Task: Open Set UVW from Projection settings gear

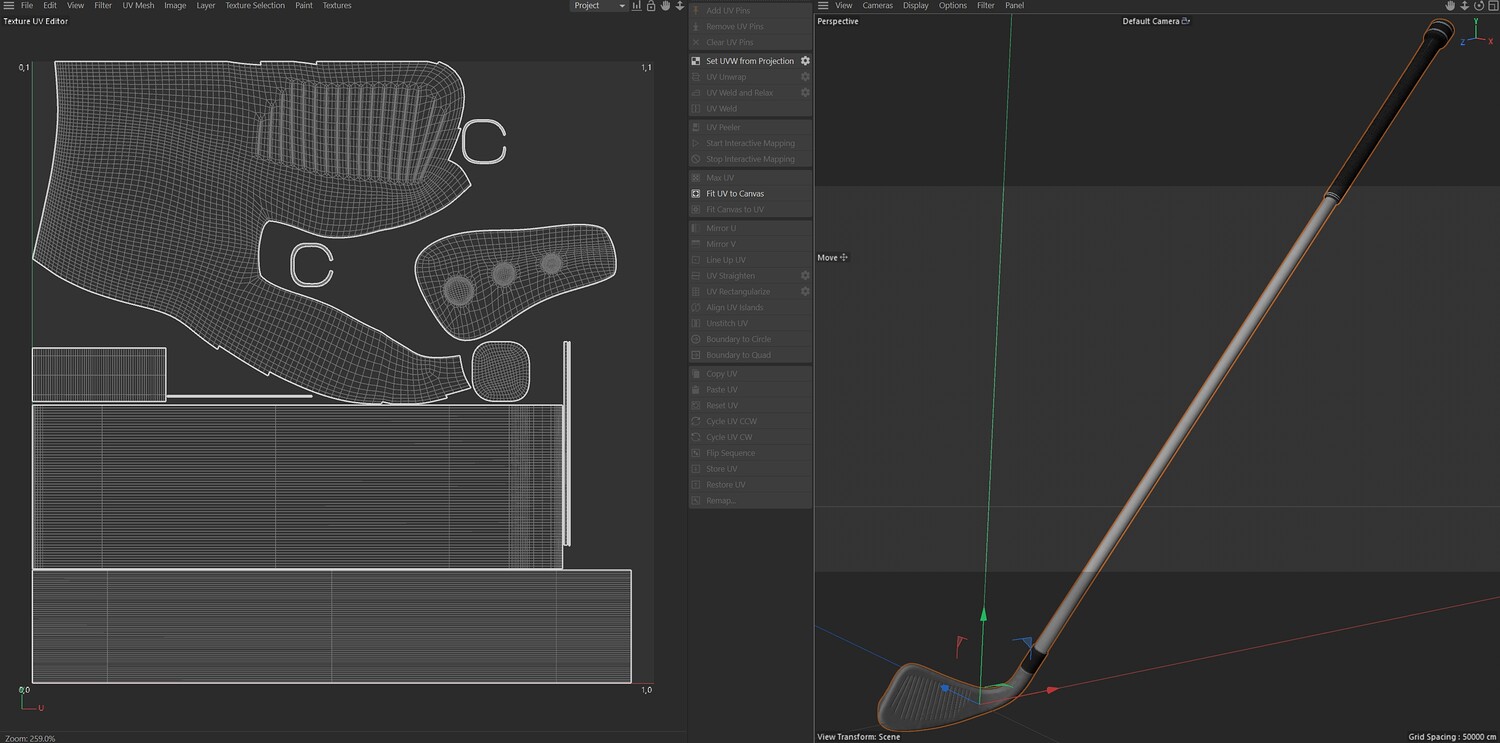Action: coord(805,61)
